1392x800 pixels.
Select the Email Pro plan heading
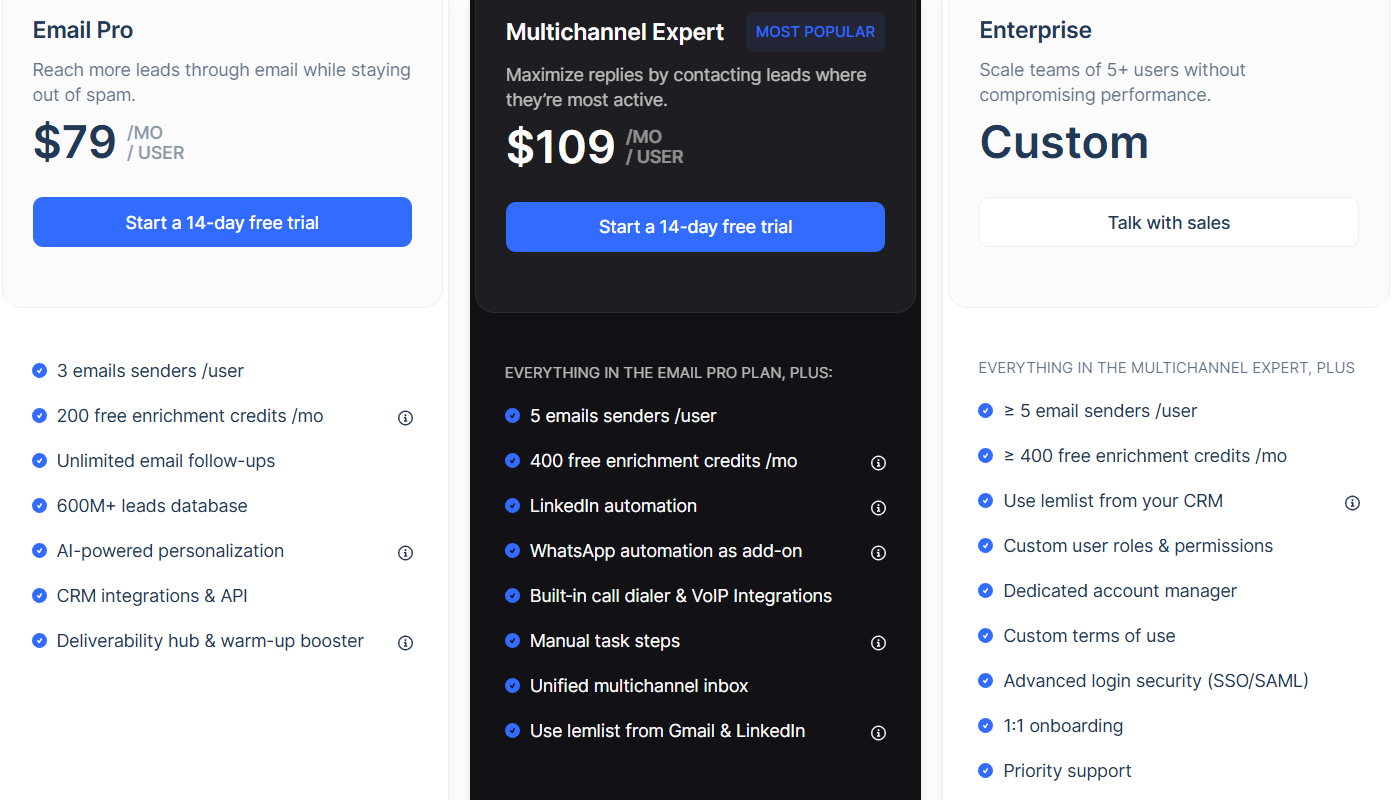coord(83,30)
